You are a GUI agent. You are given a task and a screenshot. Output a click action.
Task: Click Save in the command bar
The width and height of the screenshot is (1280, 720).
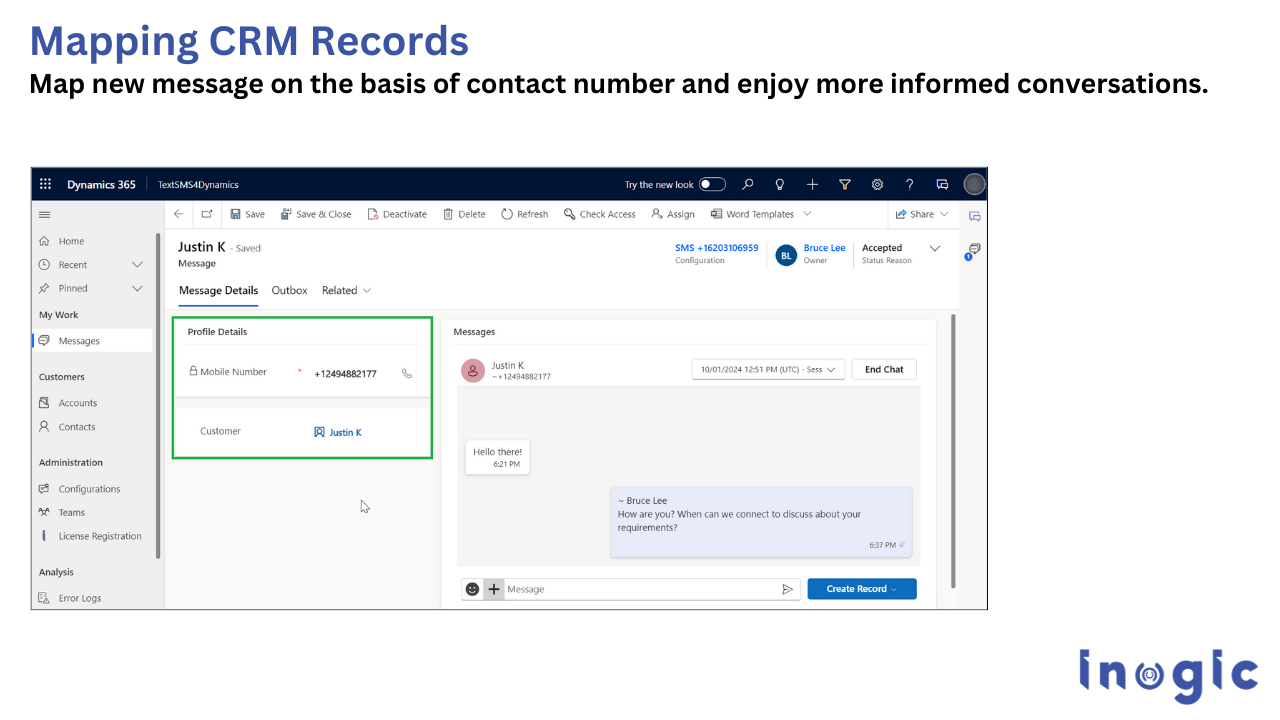click(248, 214)
